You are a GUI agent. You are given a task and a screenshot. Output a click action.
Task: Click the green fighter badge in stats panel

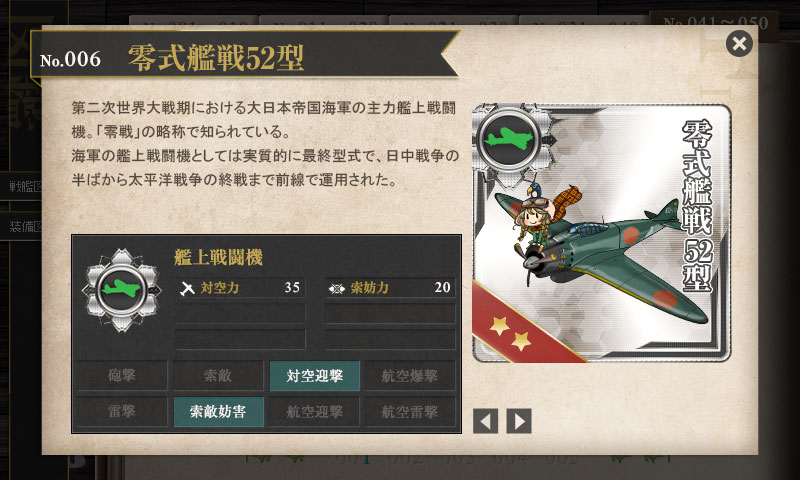coord(121,290)
